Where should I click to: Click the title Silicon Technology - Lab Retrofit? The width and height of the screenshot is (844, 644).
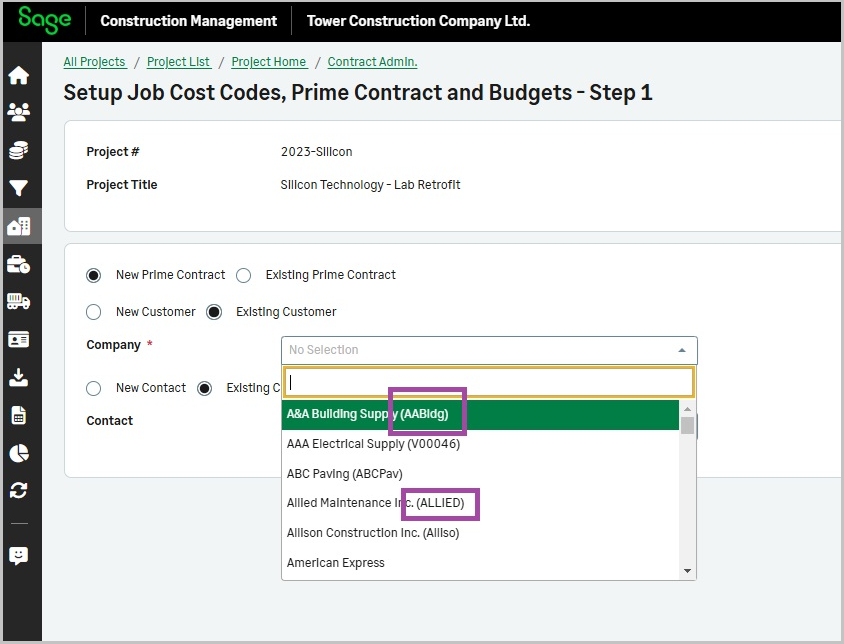click(x=370, y=185)
